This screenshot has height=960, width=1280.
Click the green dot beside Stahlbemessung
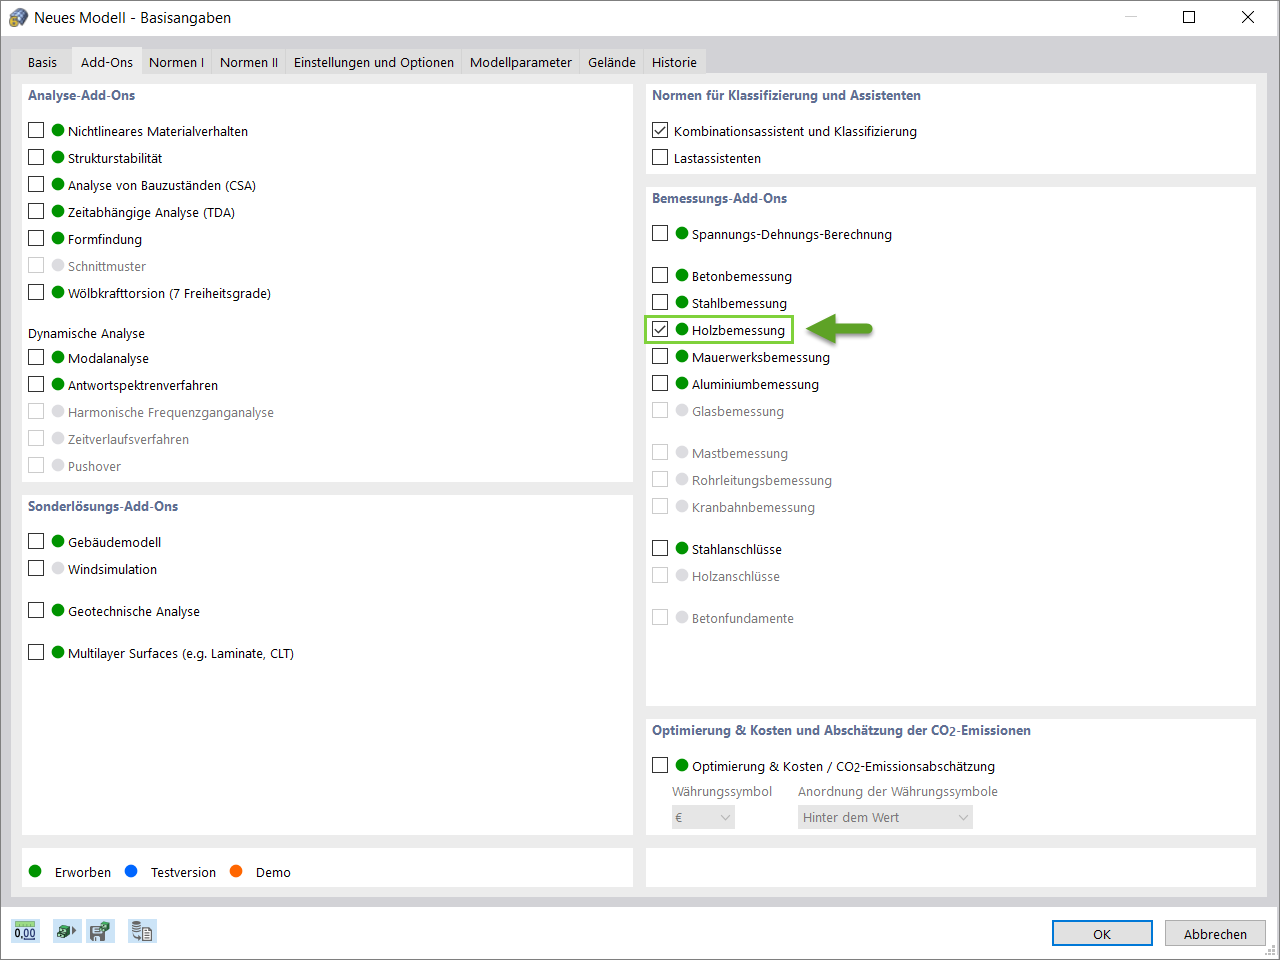(x=682, y=303)
